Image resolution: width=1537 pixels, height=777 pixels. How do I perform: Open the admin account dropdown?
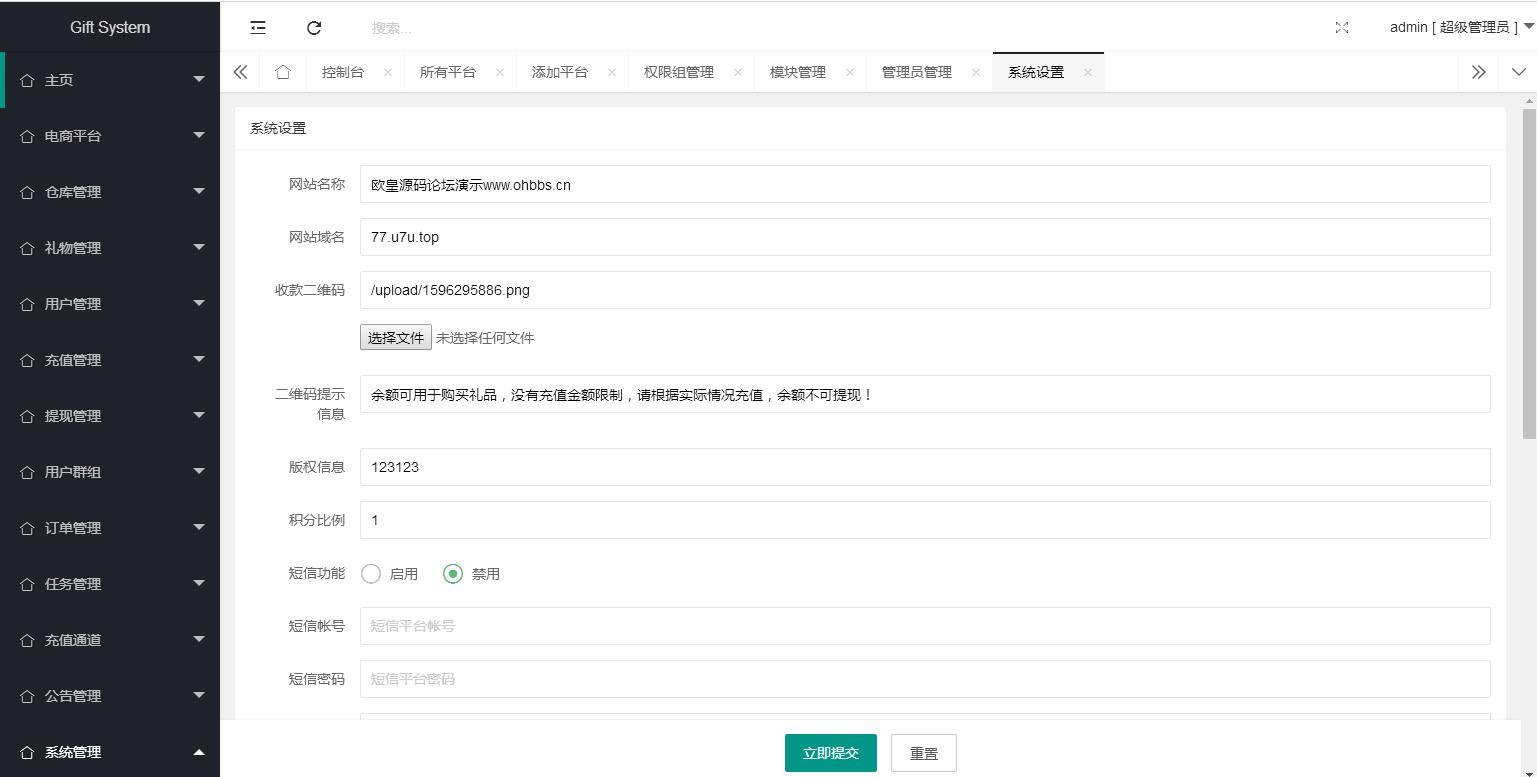(x=1454, y=27)
